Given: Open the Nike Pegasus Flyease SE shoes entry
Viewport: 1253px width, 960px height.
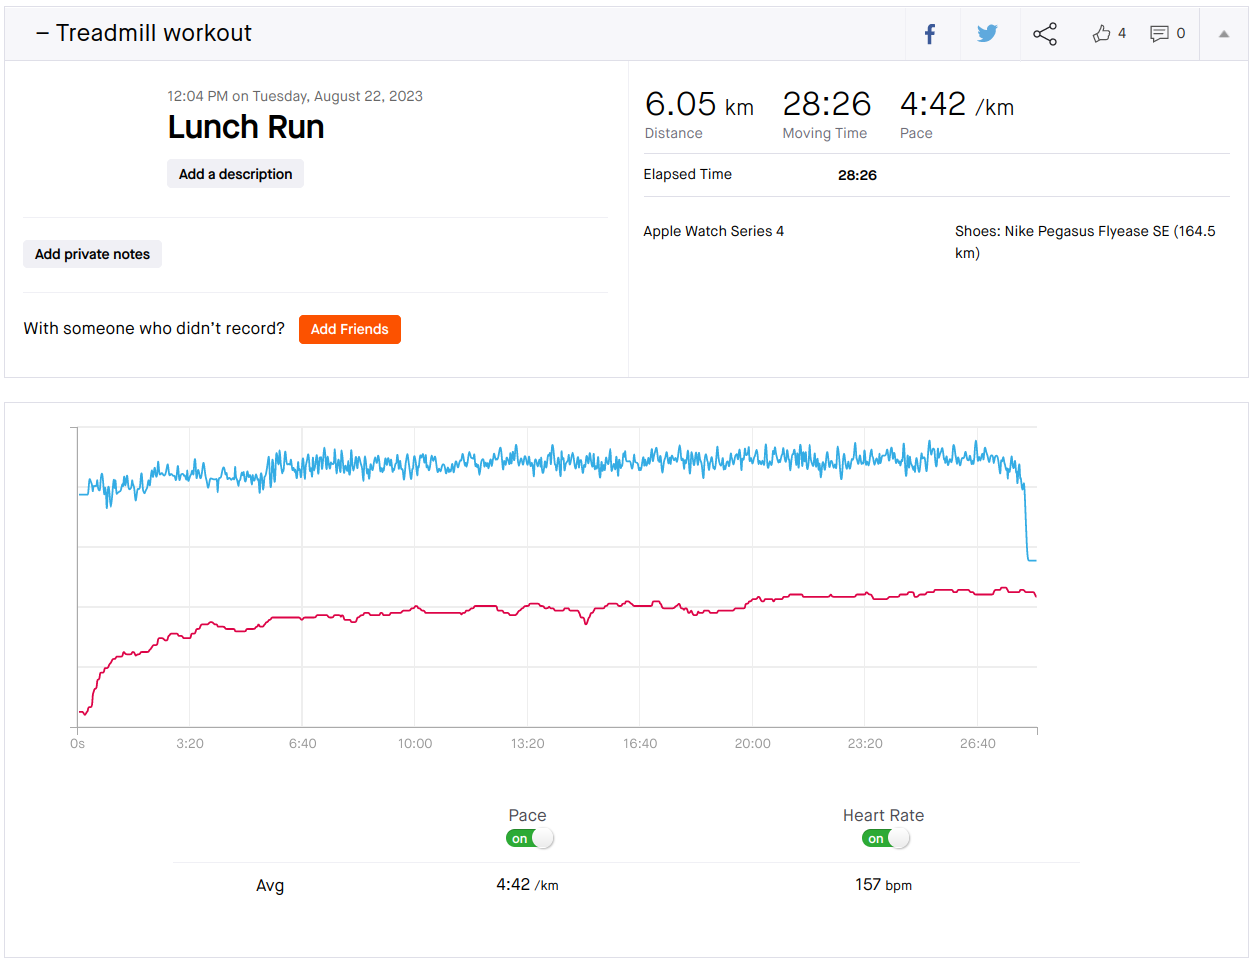Looking at the screenshot, I should 1085,232.
